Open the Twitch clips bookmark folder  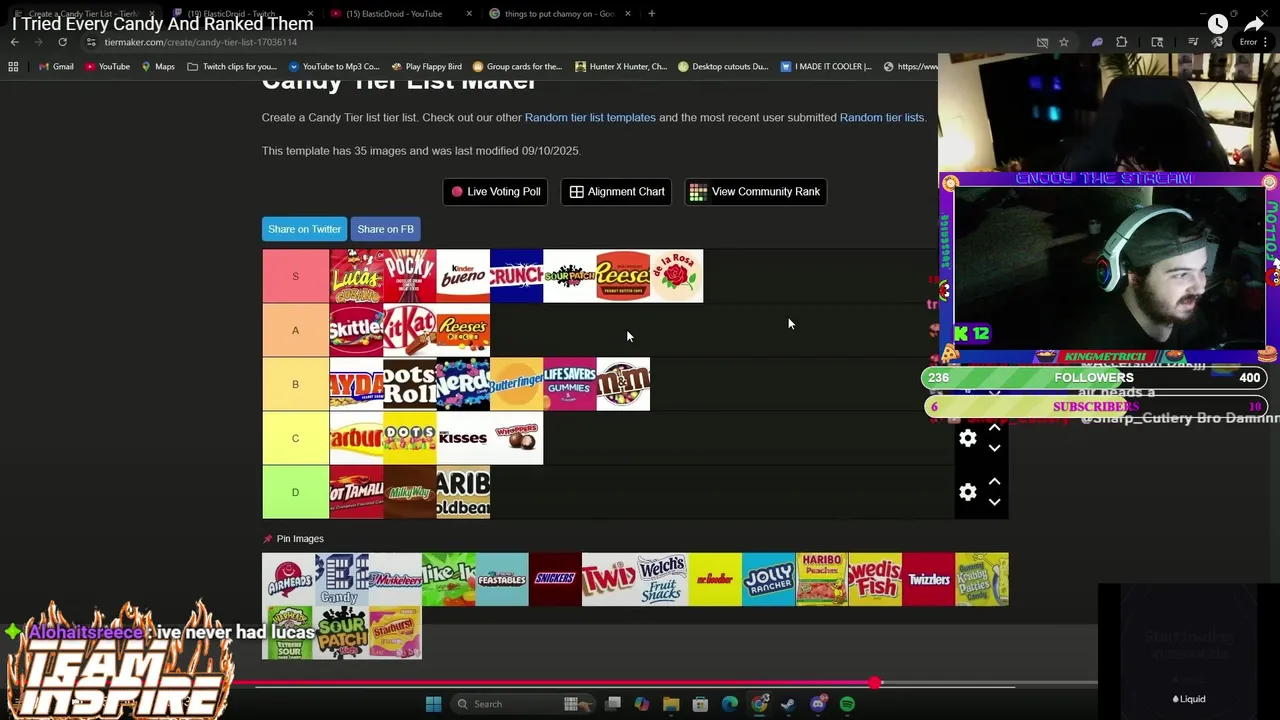pos(232,67)
